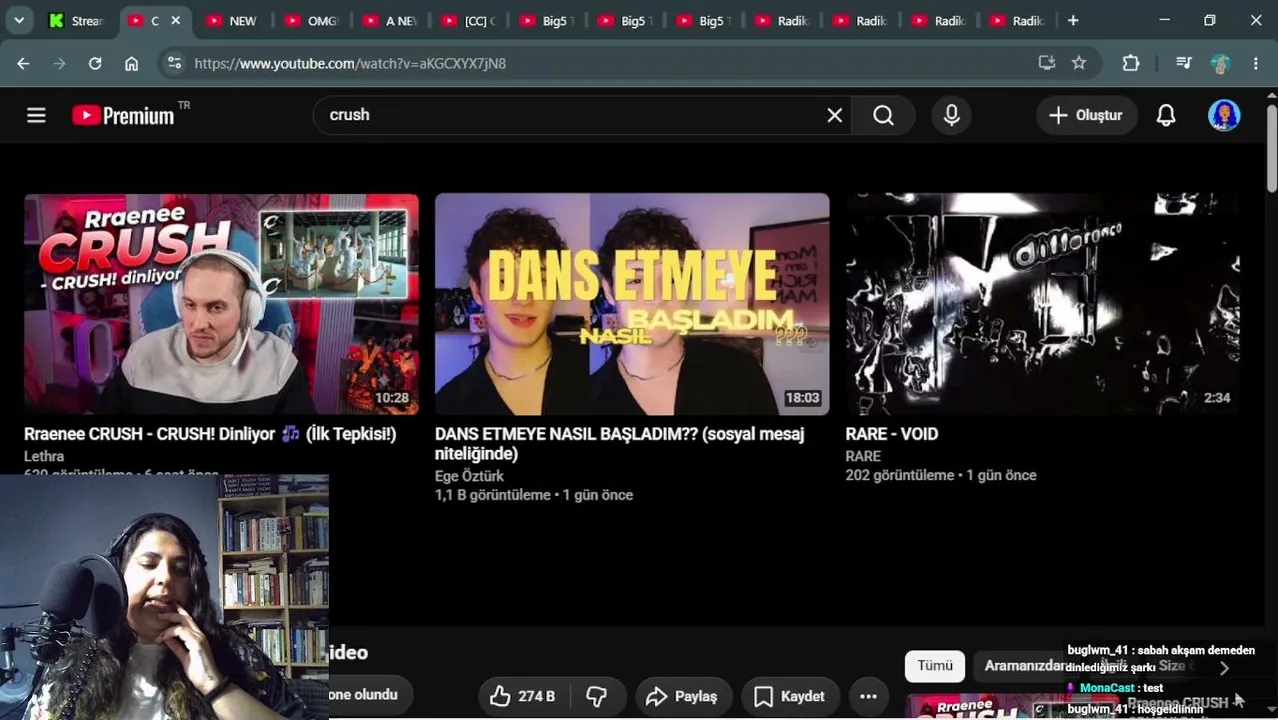Visit the Ege Öztürk channel
Viewport: 1278px width, 720px height.
(x=469, y=476)
